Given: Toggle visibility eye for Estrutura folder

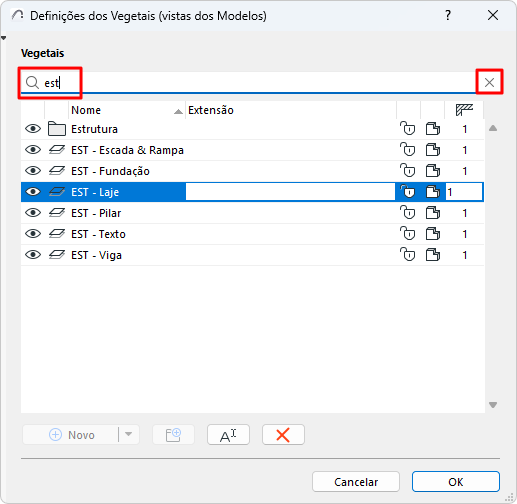Looking at the screenshot, I should click(x=33, y=129).
